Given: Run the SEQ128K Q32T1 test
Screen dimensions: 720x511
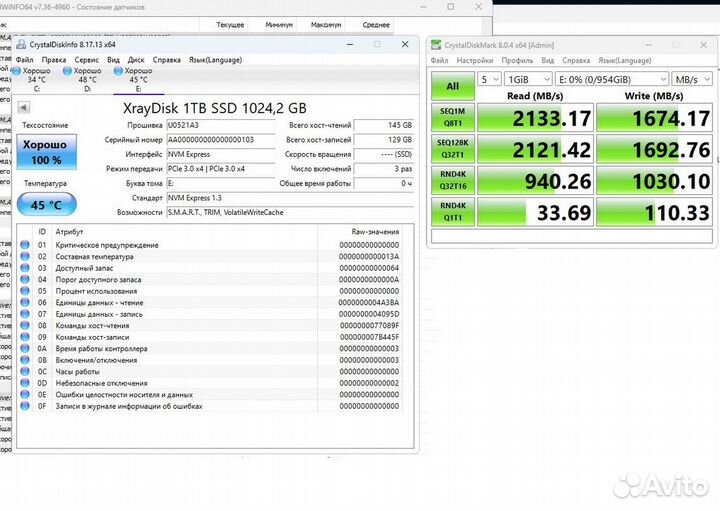Looking at the screenshot, I should click(x=453, y=149).
